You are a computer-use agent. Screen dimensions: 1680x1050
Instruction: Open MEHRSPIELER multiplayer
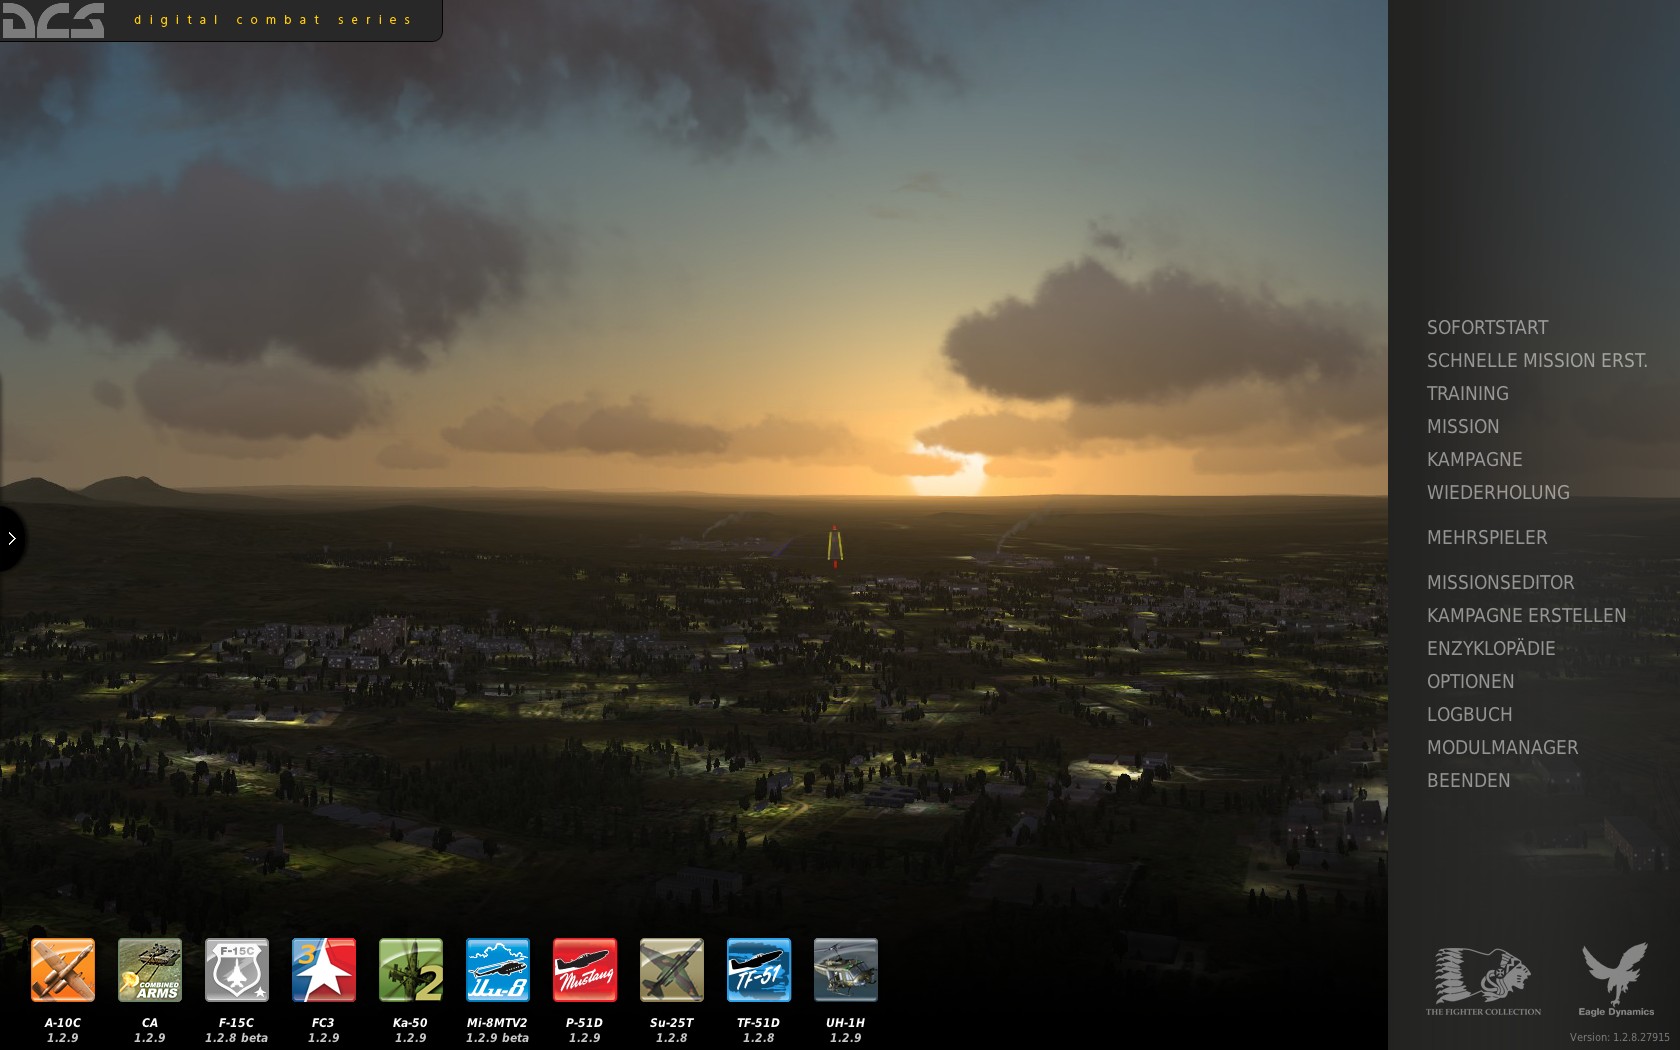click(x=1487, y=538)
